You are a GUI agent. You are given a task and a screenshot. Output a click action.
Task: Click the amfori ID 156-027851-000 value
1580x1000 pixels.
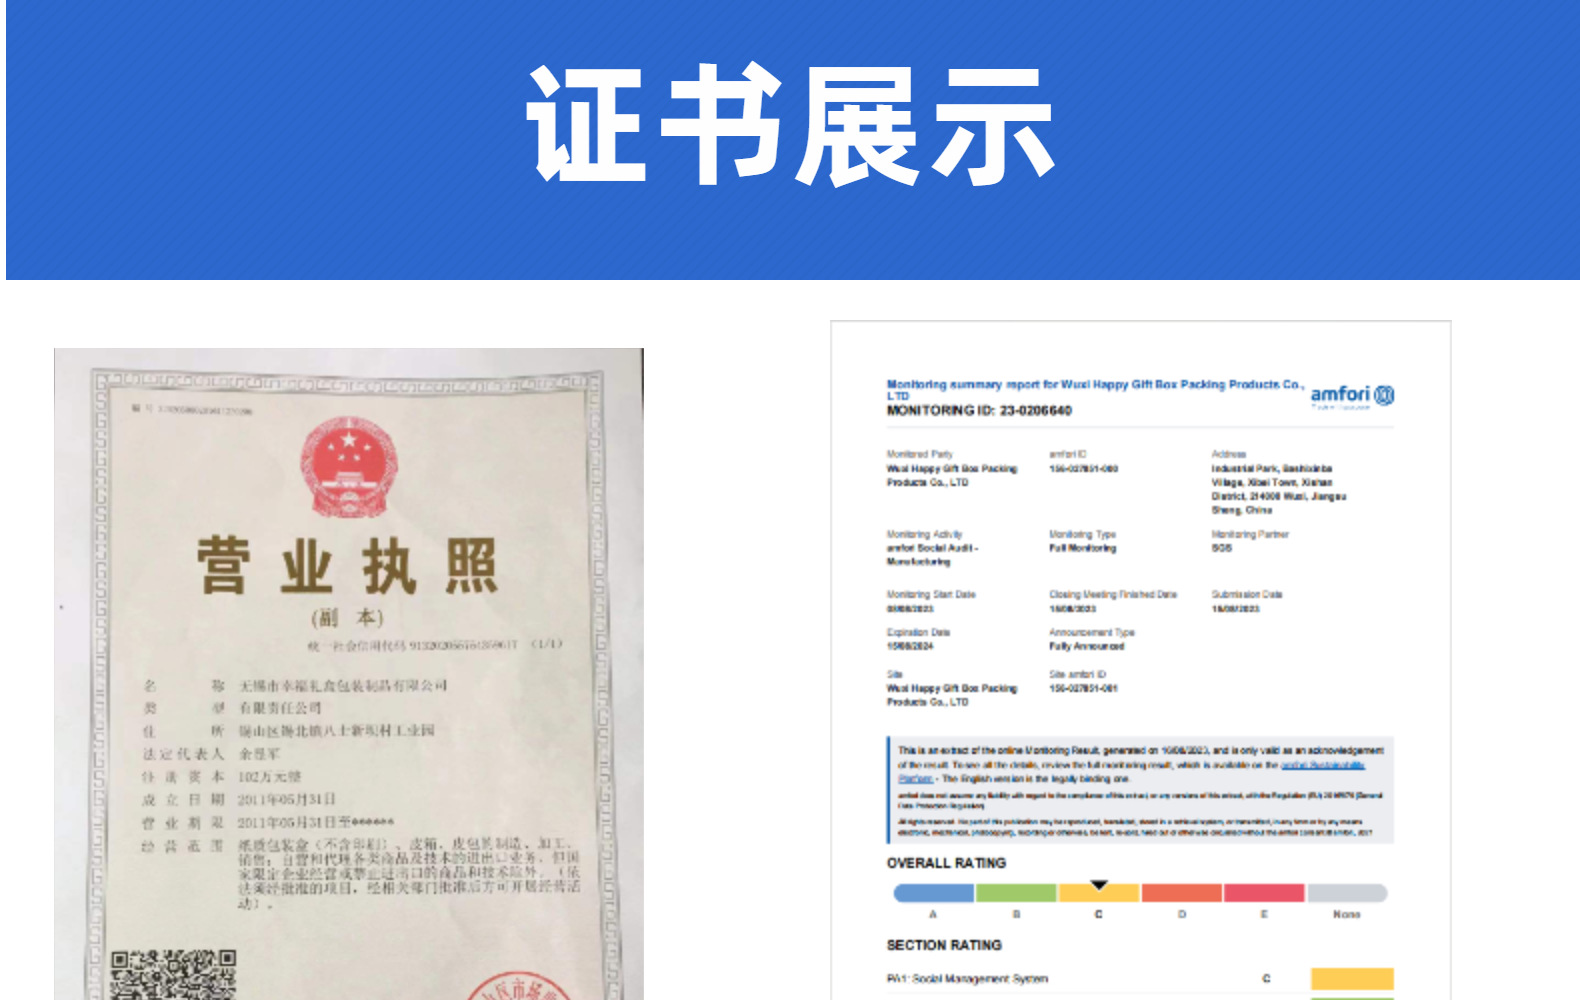click(x=1083, y=468)
